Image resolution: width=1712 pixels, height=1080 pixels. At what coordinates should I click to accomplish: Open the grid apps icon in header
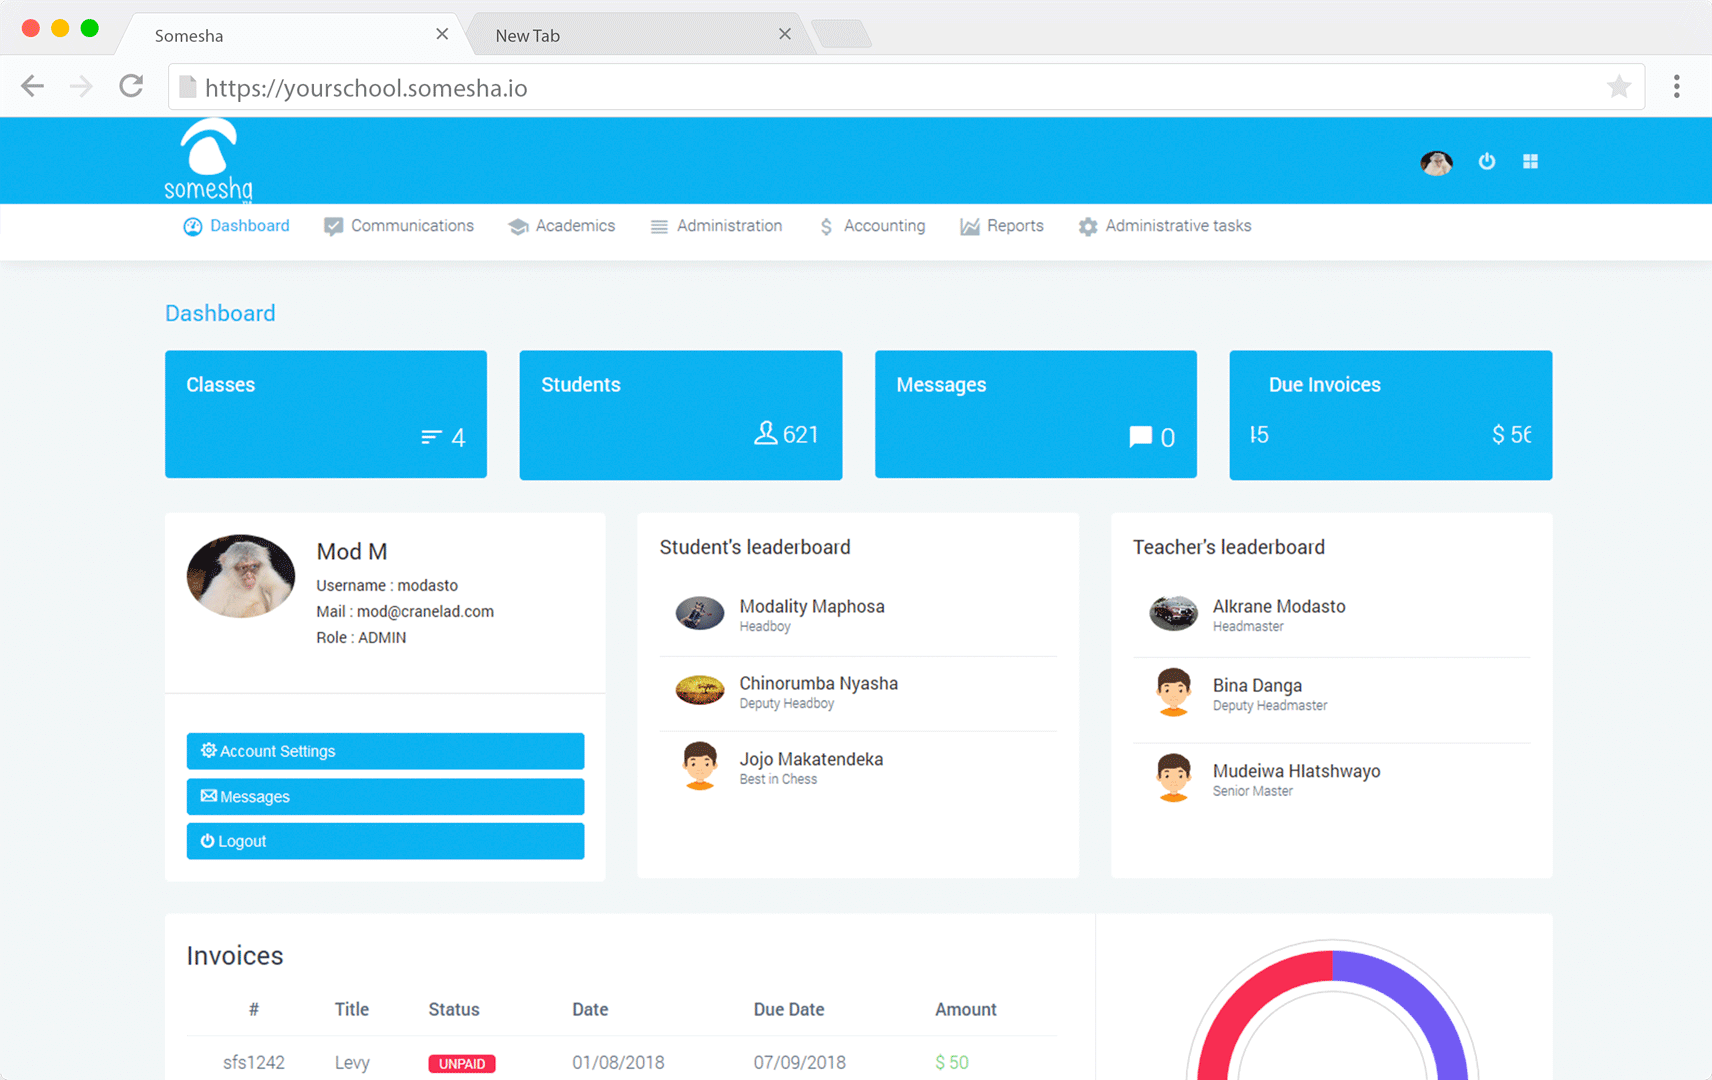pyautogui.click(x=1530, y=161)
